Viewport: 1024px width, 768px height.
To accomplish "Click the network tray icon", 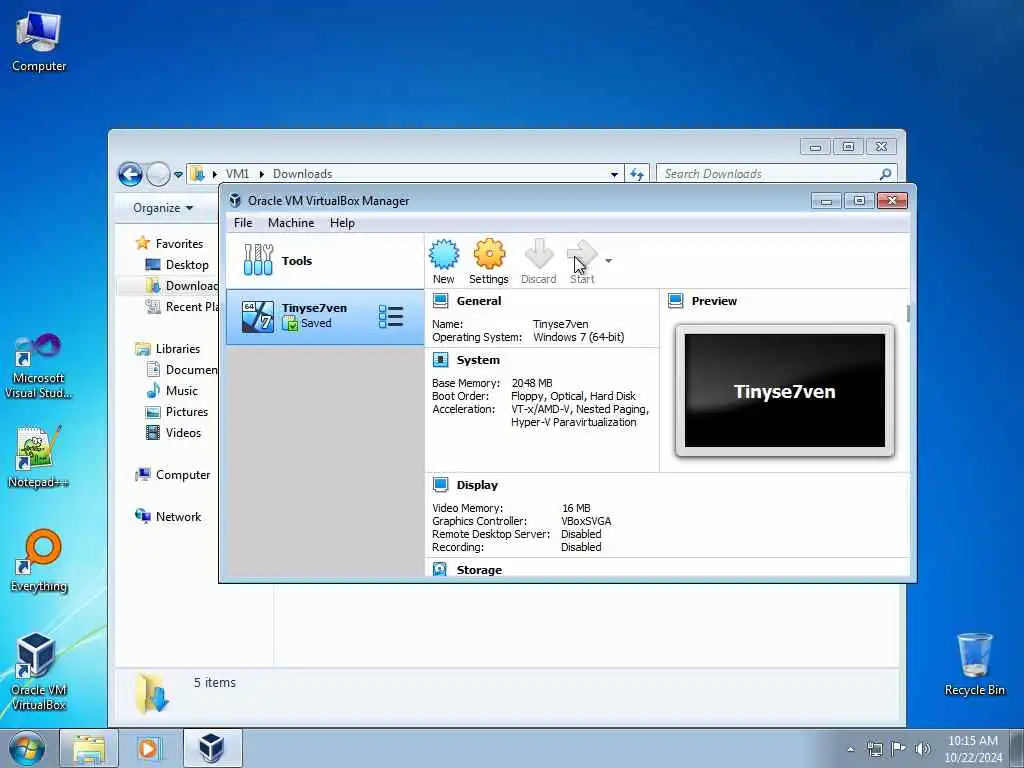I will [x=874, y=749].
